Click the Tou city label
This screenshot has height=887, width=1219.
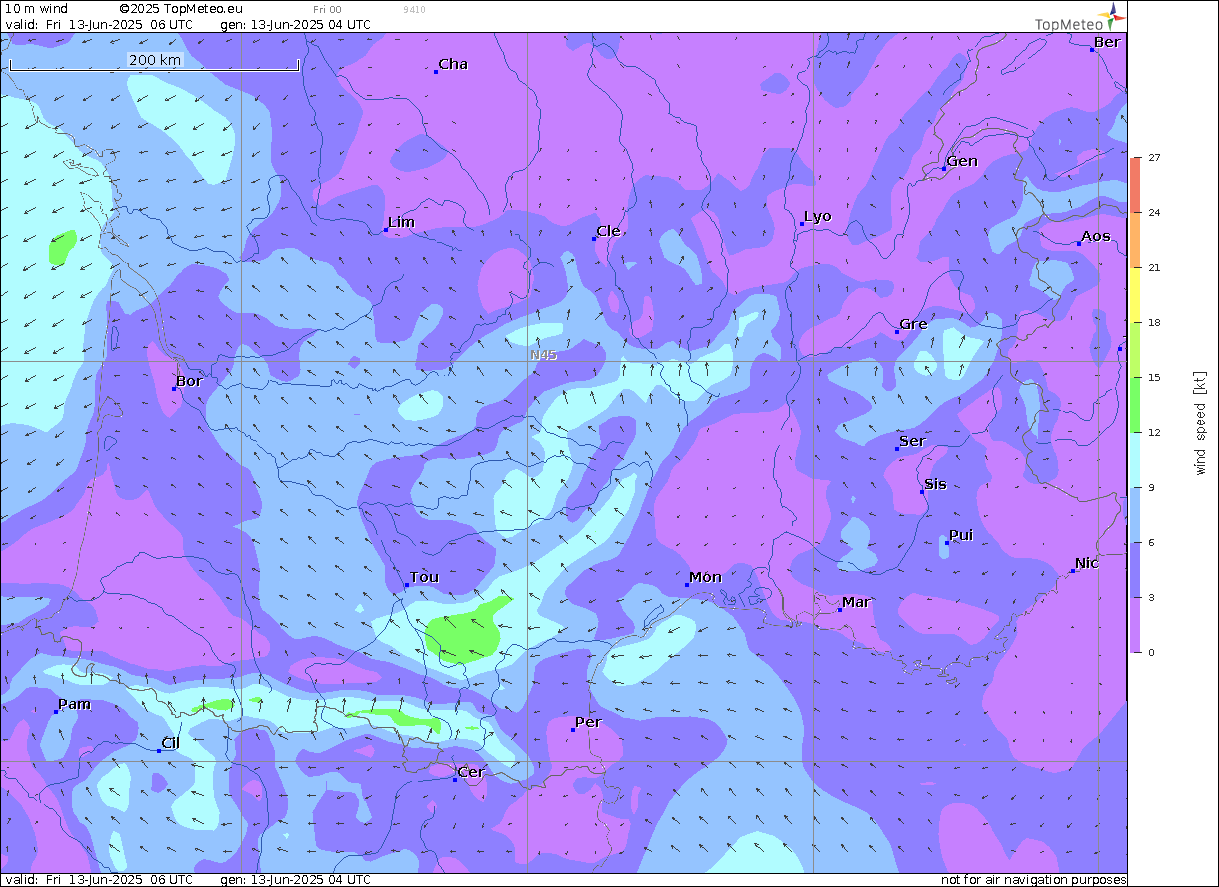tap(424, 577)
